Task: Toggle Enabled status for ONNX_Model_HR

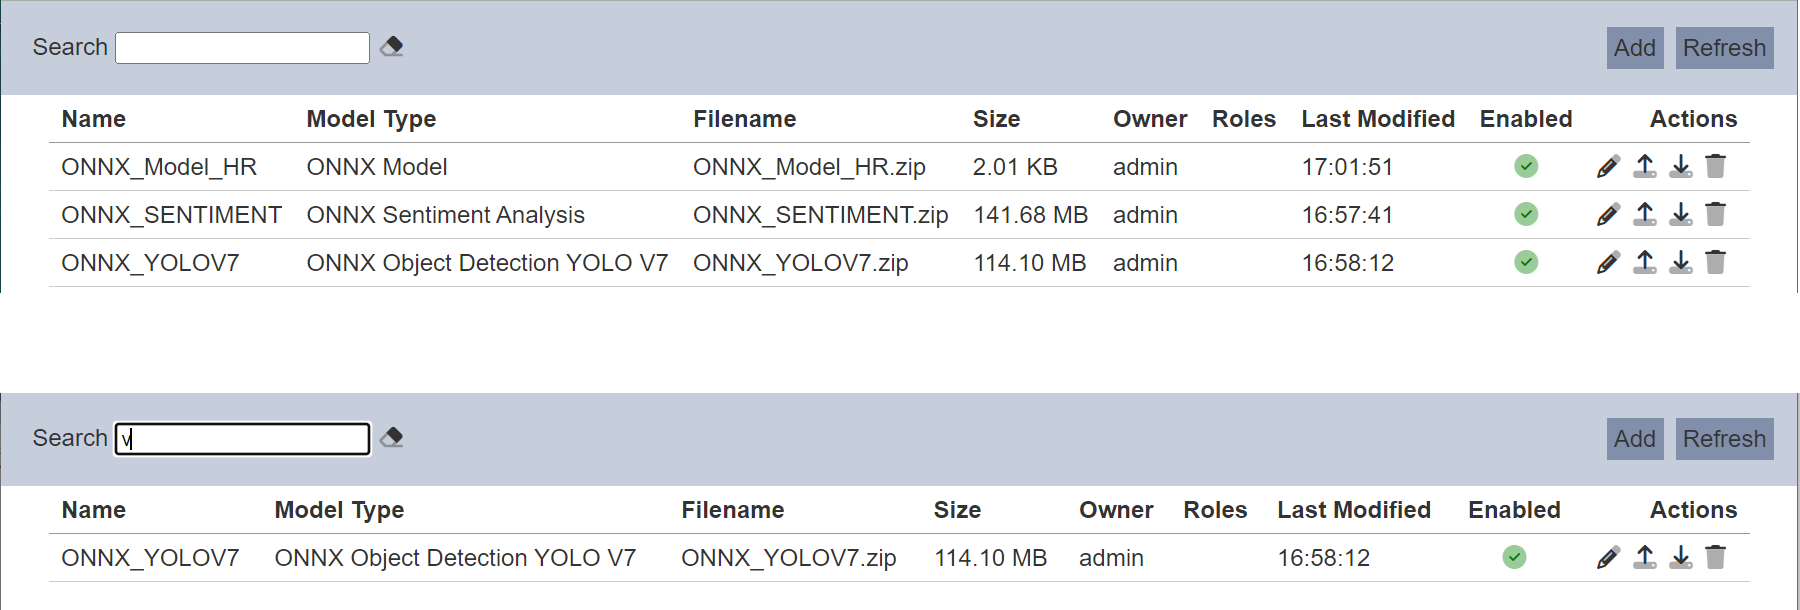Action: point(1526,166)
